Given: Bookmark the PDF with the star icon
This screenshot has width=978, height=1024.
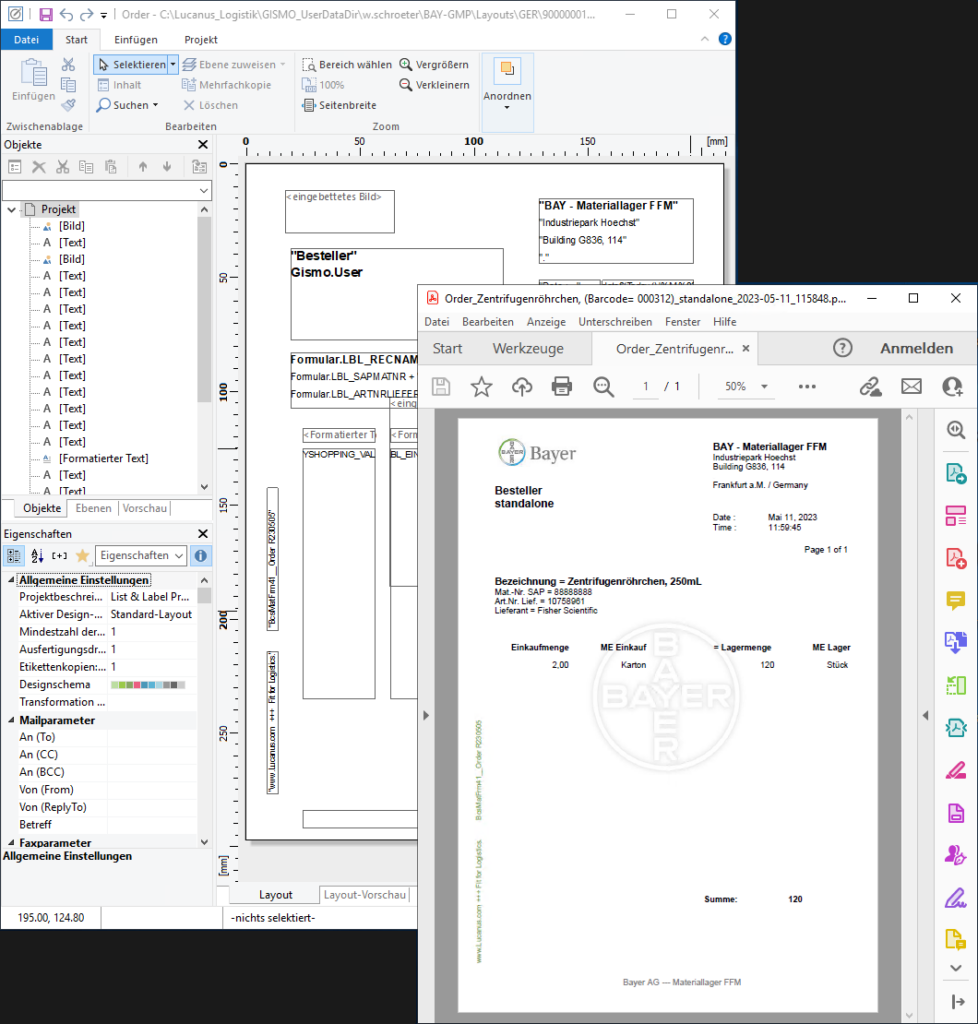Looking at the screenshot, I should pos(481,387).
